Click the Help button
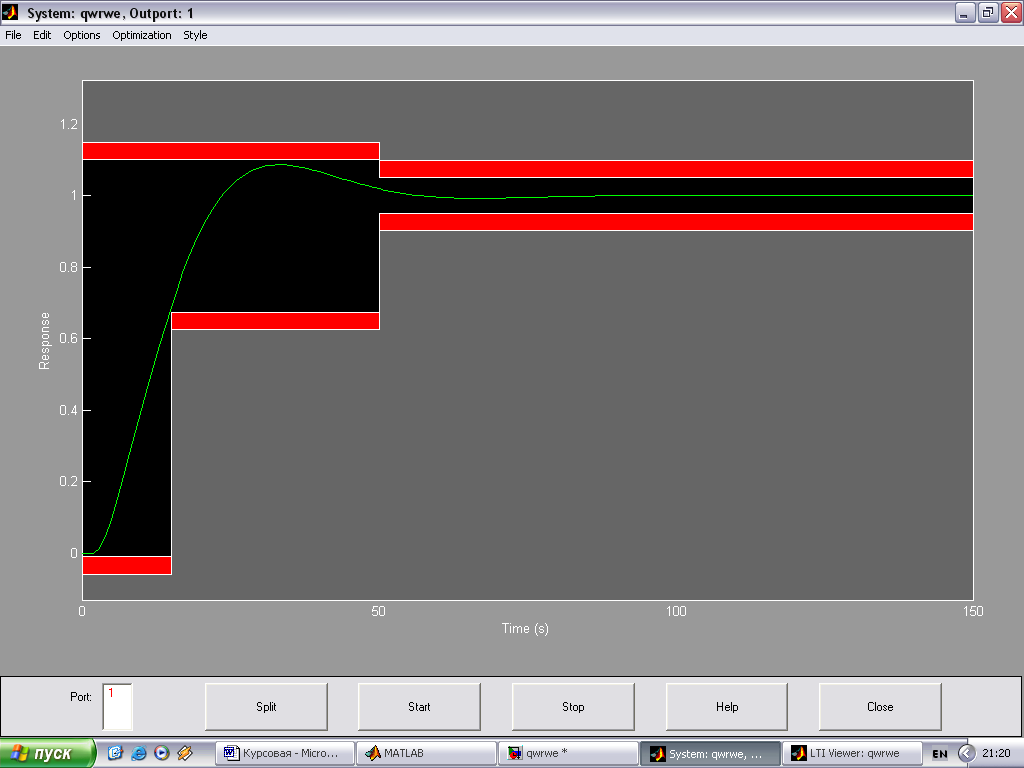1024x768 pixels. point(727,707)
